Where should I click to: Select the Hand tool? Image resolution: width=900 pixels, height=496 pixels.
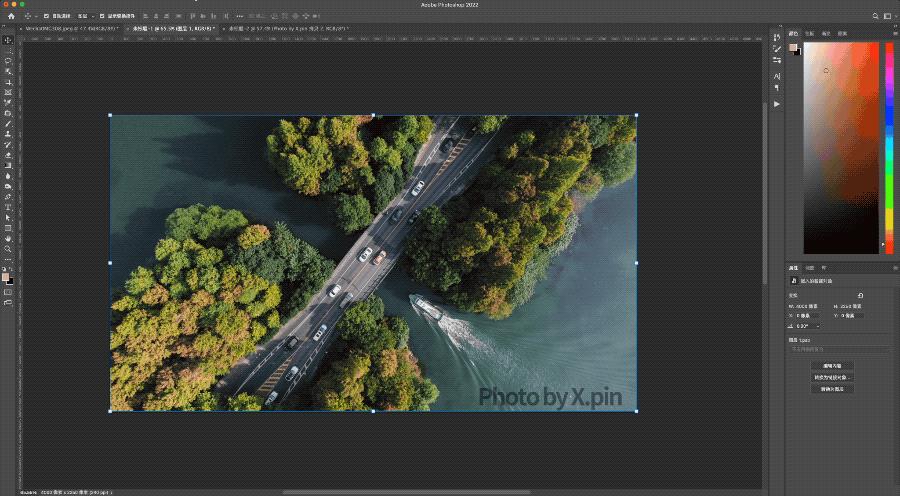coord(8,238)
